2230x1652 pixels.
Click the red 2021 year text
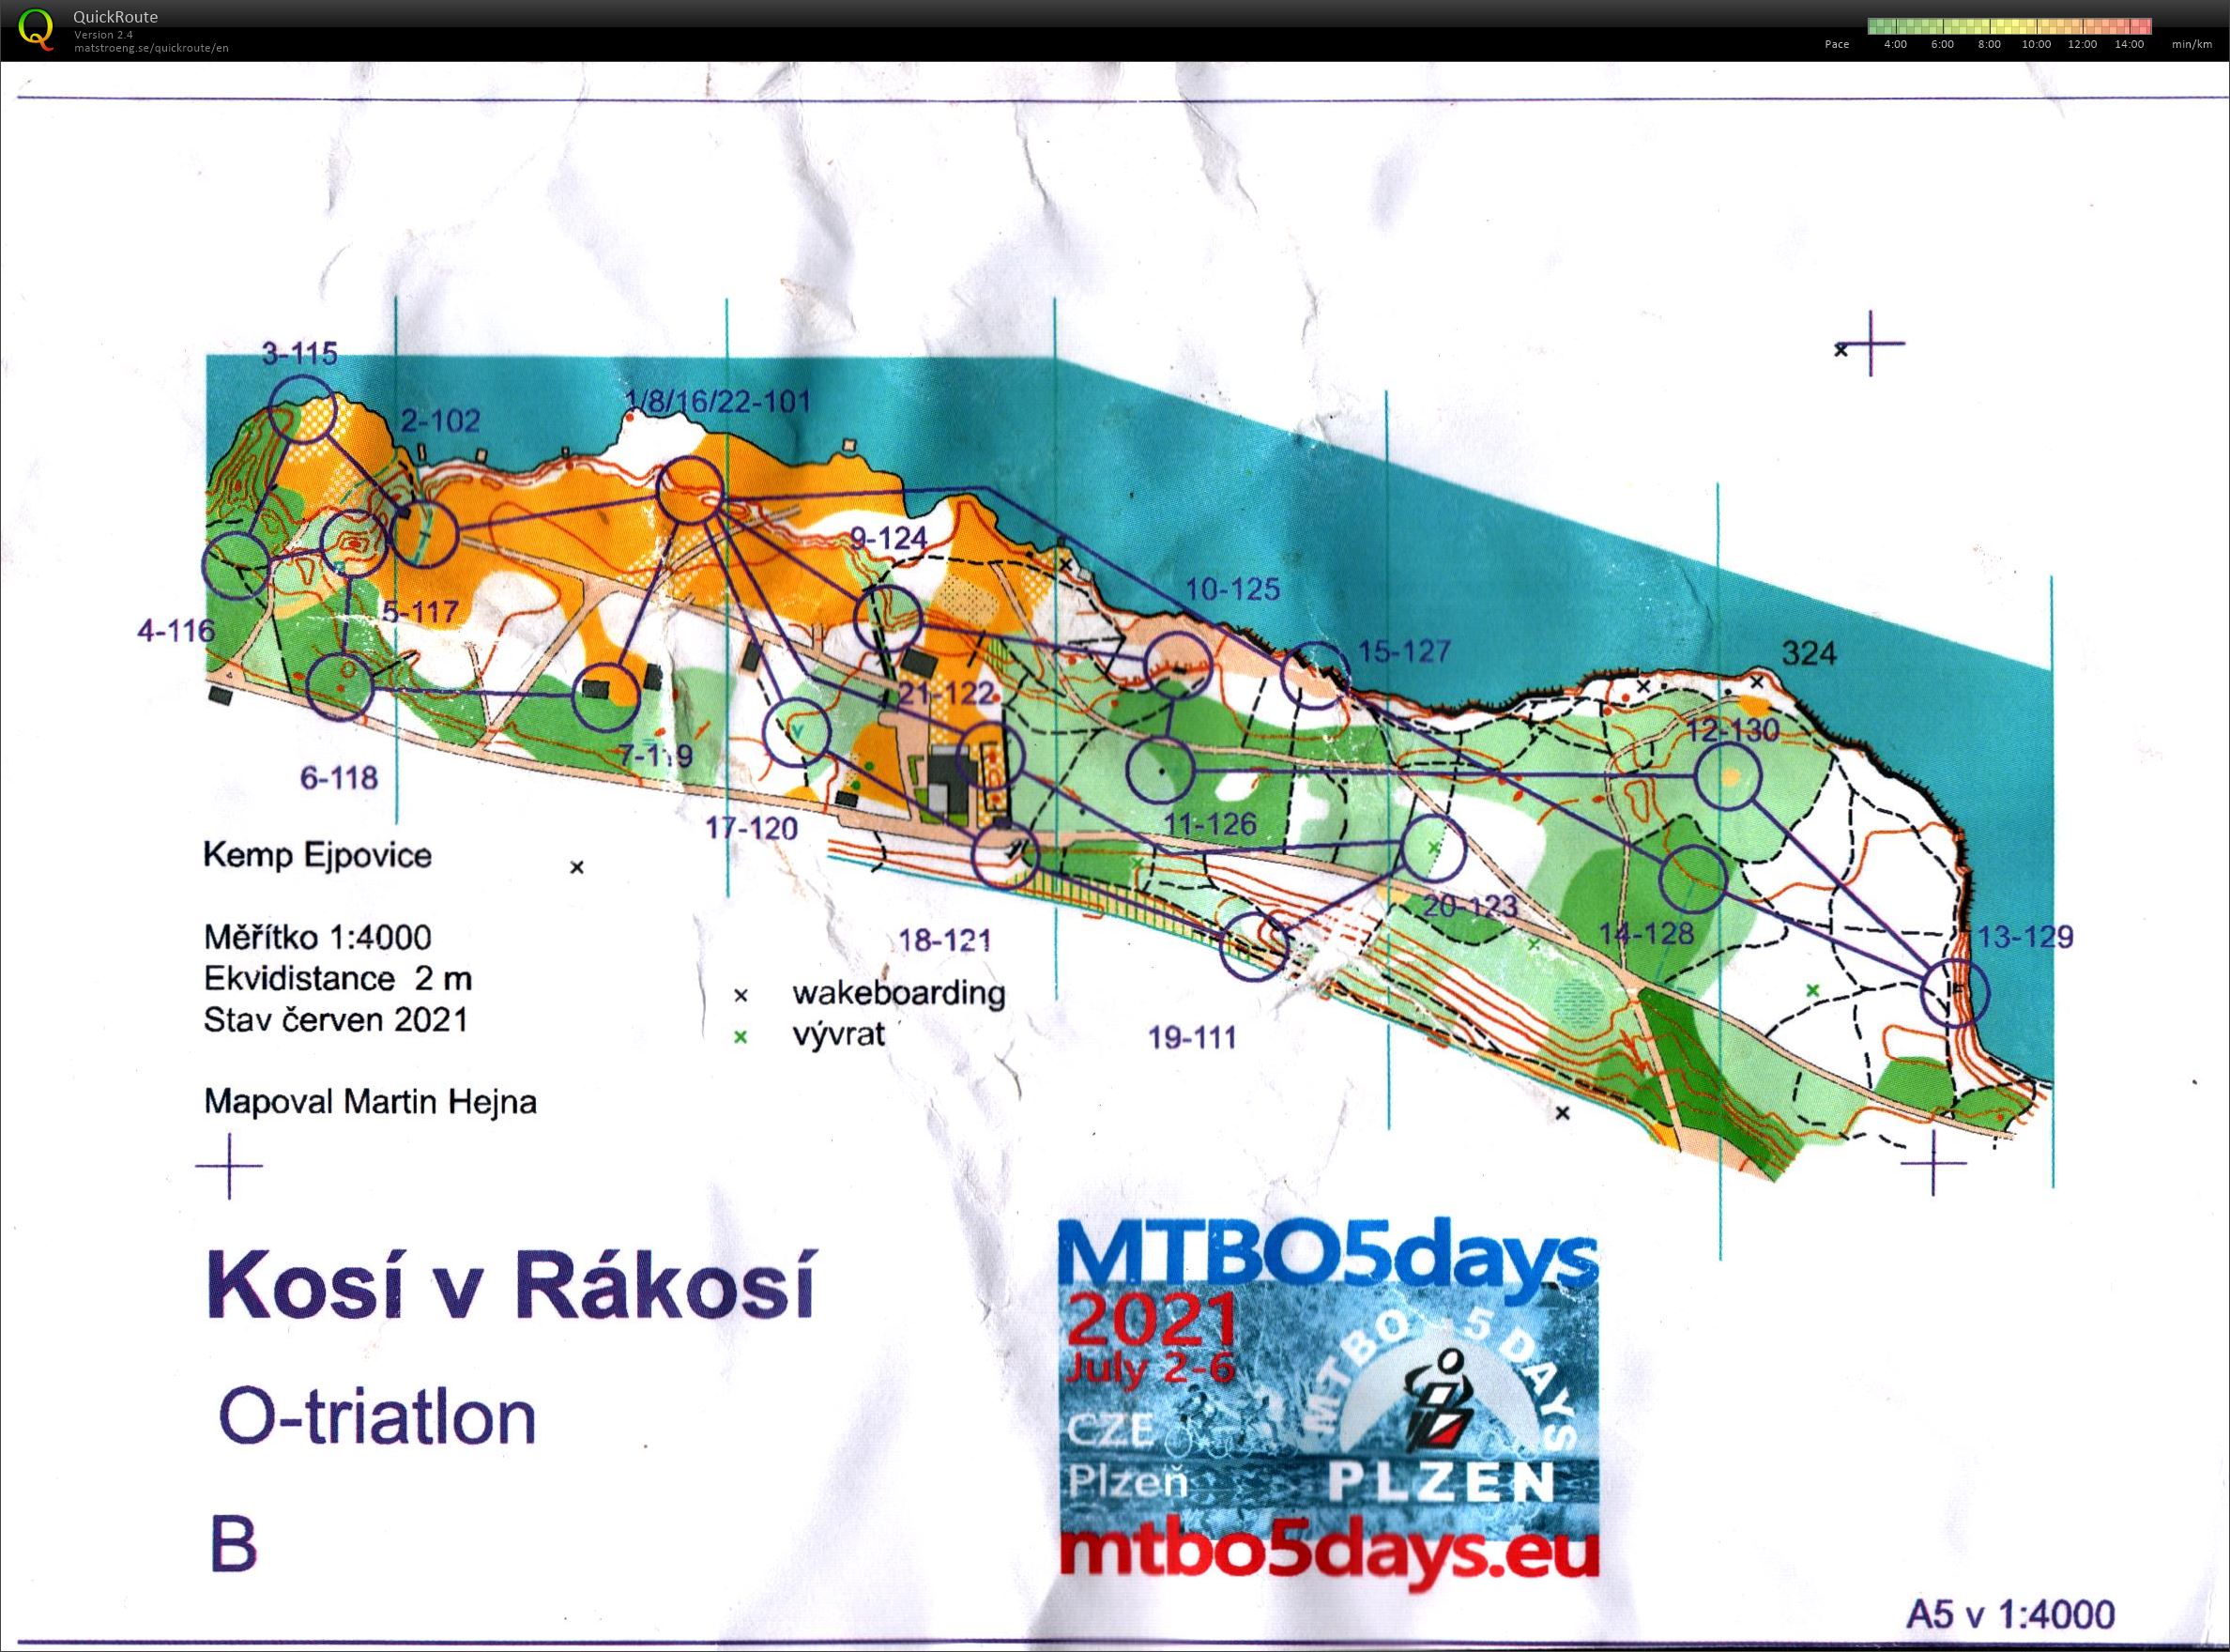click(x=1150, y=1321)
